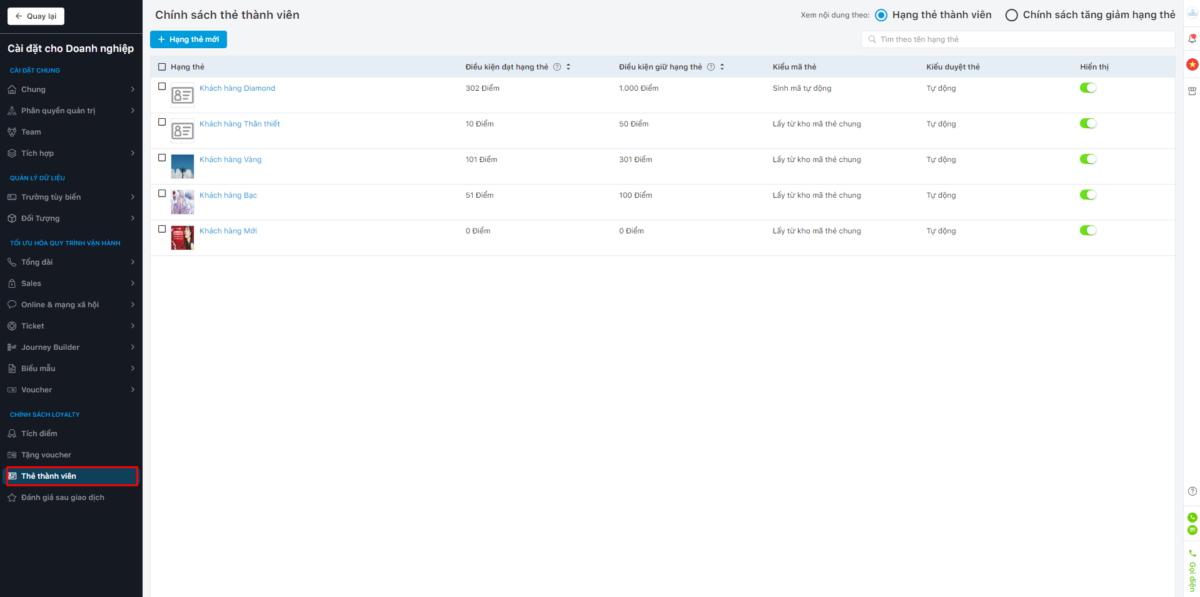Sort by Điều kiện giữ hạng thẻ arrows
The width and height of the screenshot is (1200, 597).
click(722, 67)
